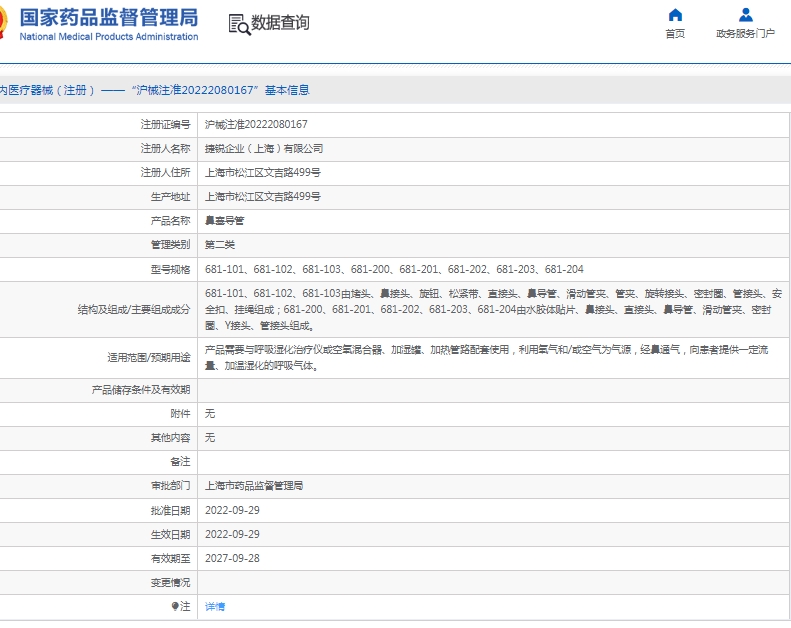This screenshot has width=791, height=628.
Task: Click the 变更情况 row label
Action: [x=171, y=583]
